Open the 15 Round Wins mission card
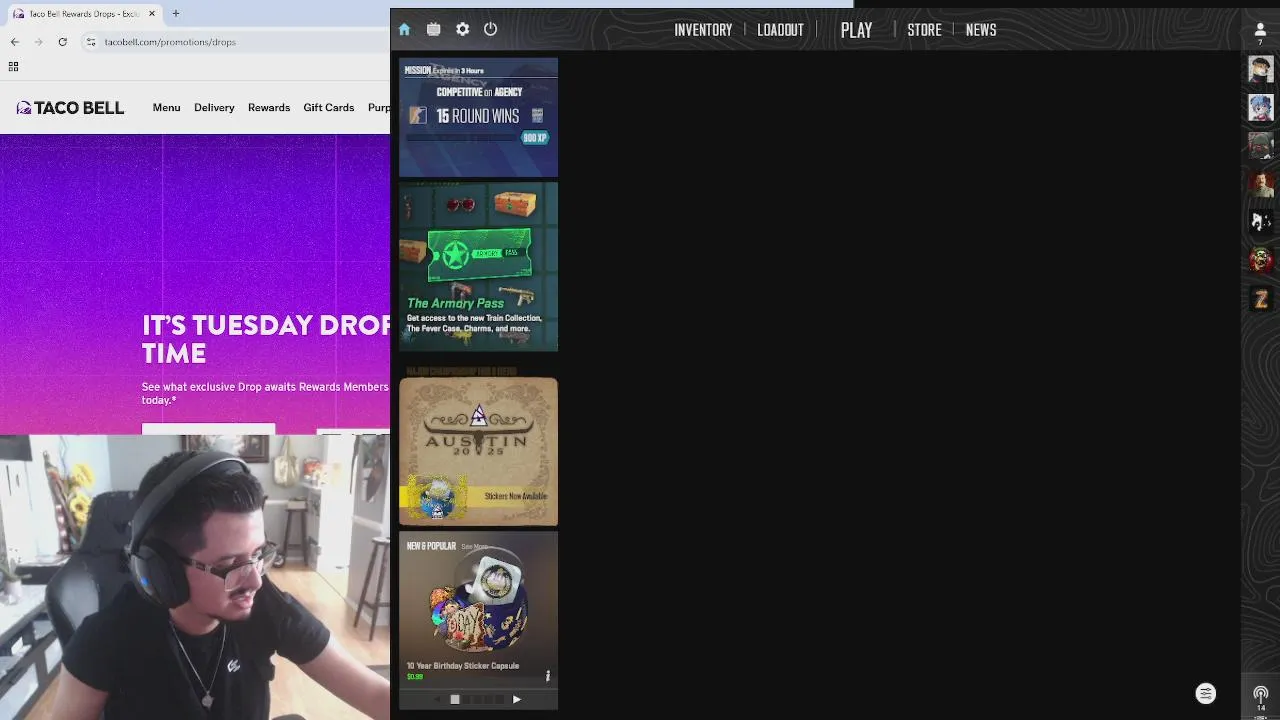The width and height of the screenshot is (1280, 720). (478, 117)
